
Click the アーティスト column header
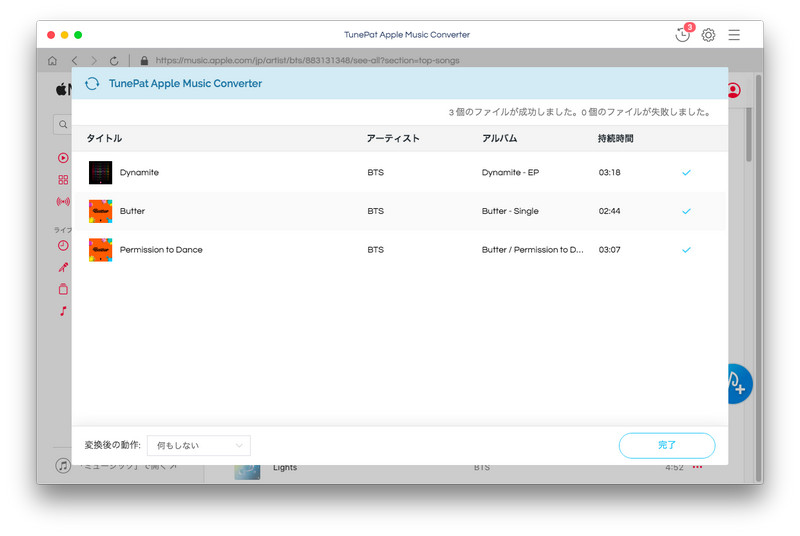393,139
